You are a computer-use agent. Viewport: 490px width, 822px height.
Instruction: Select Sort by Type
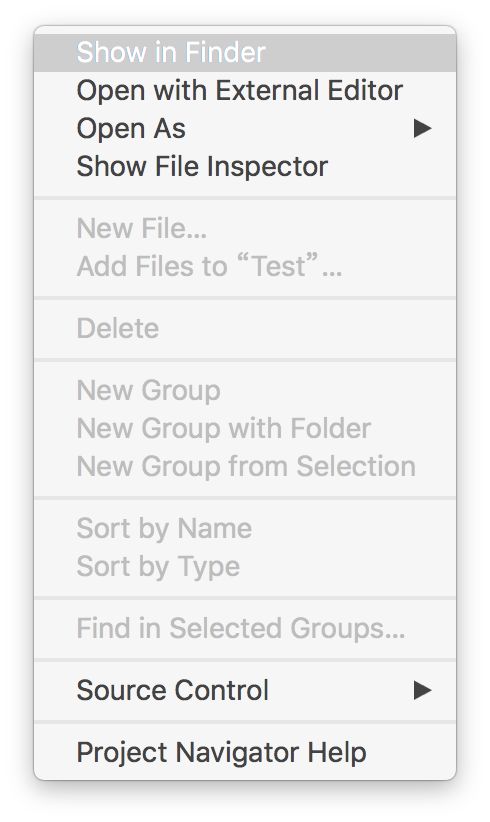[245, 566]
